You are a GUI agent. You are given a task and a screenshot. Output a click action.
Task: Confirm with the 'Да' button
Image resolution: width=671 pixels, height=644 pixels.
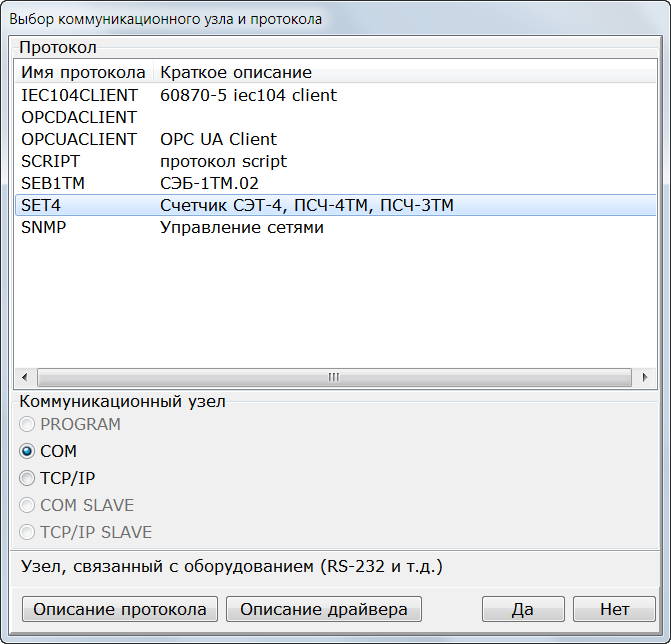coord(523,609)
